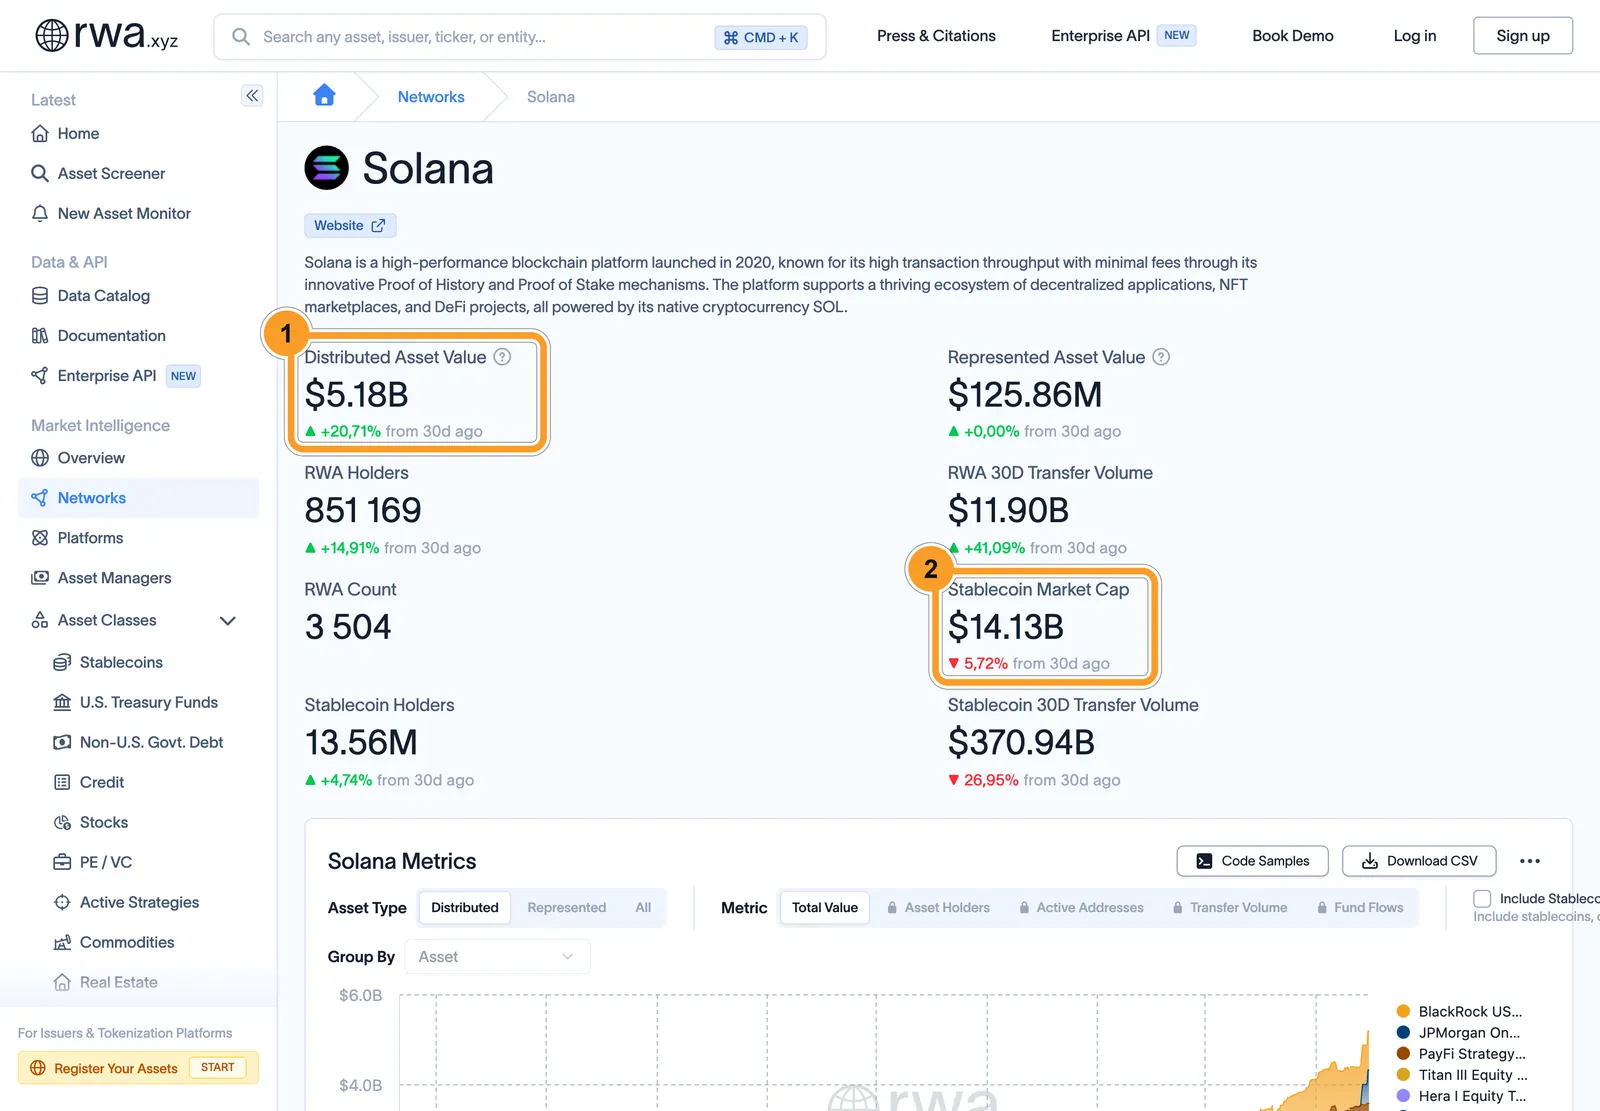The width and height of the screenshot is (1600, 1111).
Task: Select All asset type
Action: 643,908
